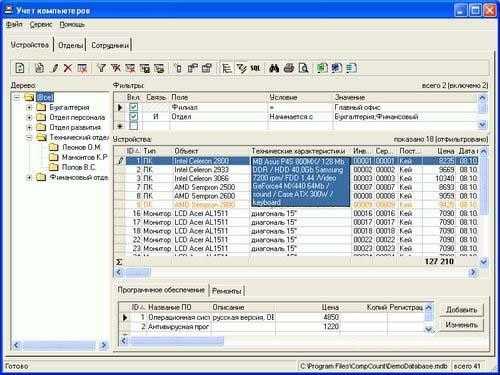Toggle the Отдел filter checkbox
Image resolution: width=500 pixels, height=375 pixels.
133,116
